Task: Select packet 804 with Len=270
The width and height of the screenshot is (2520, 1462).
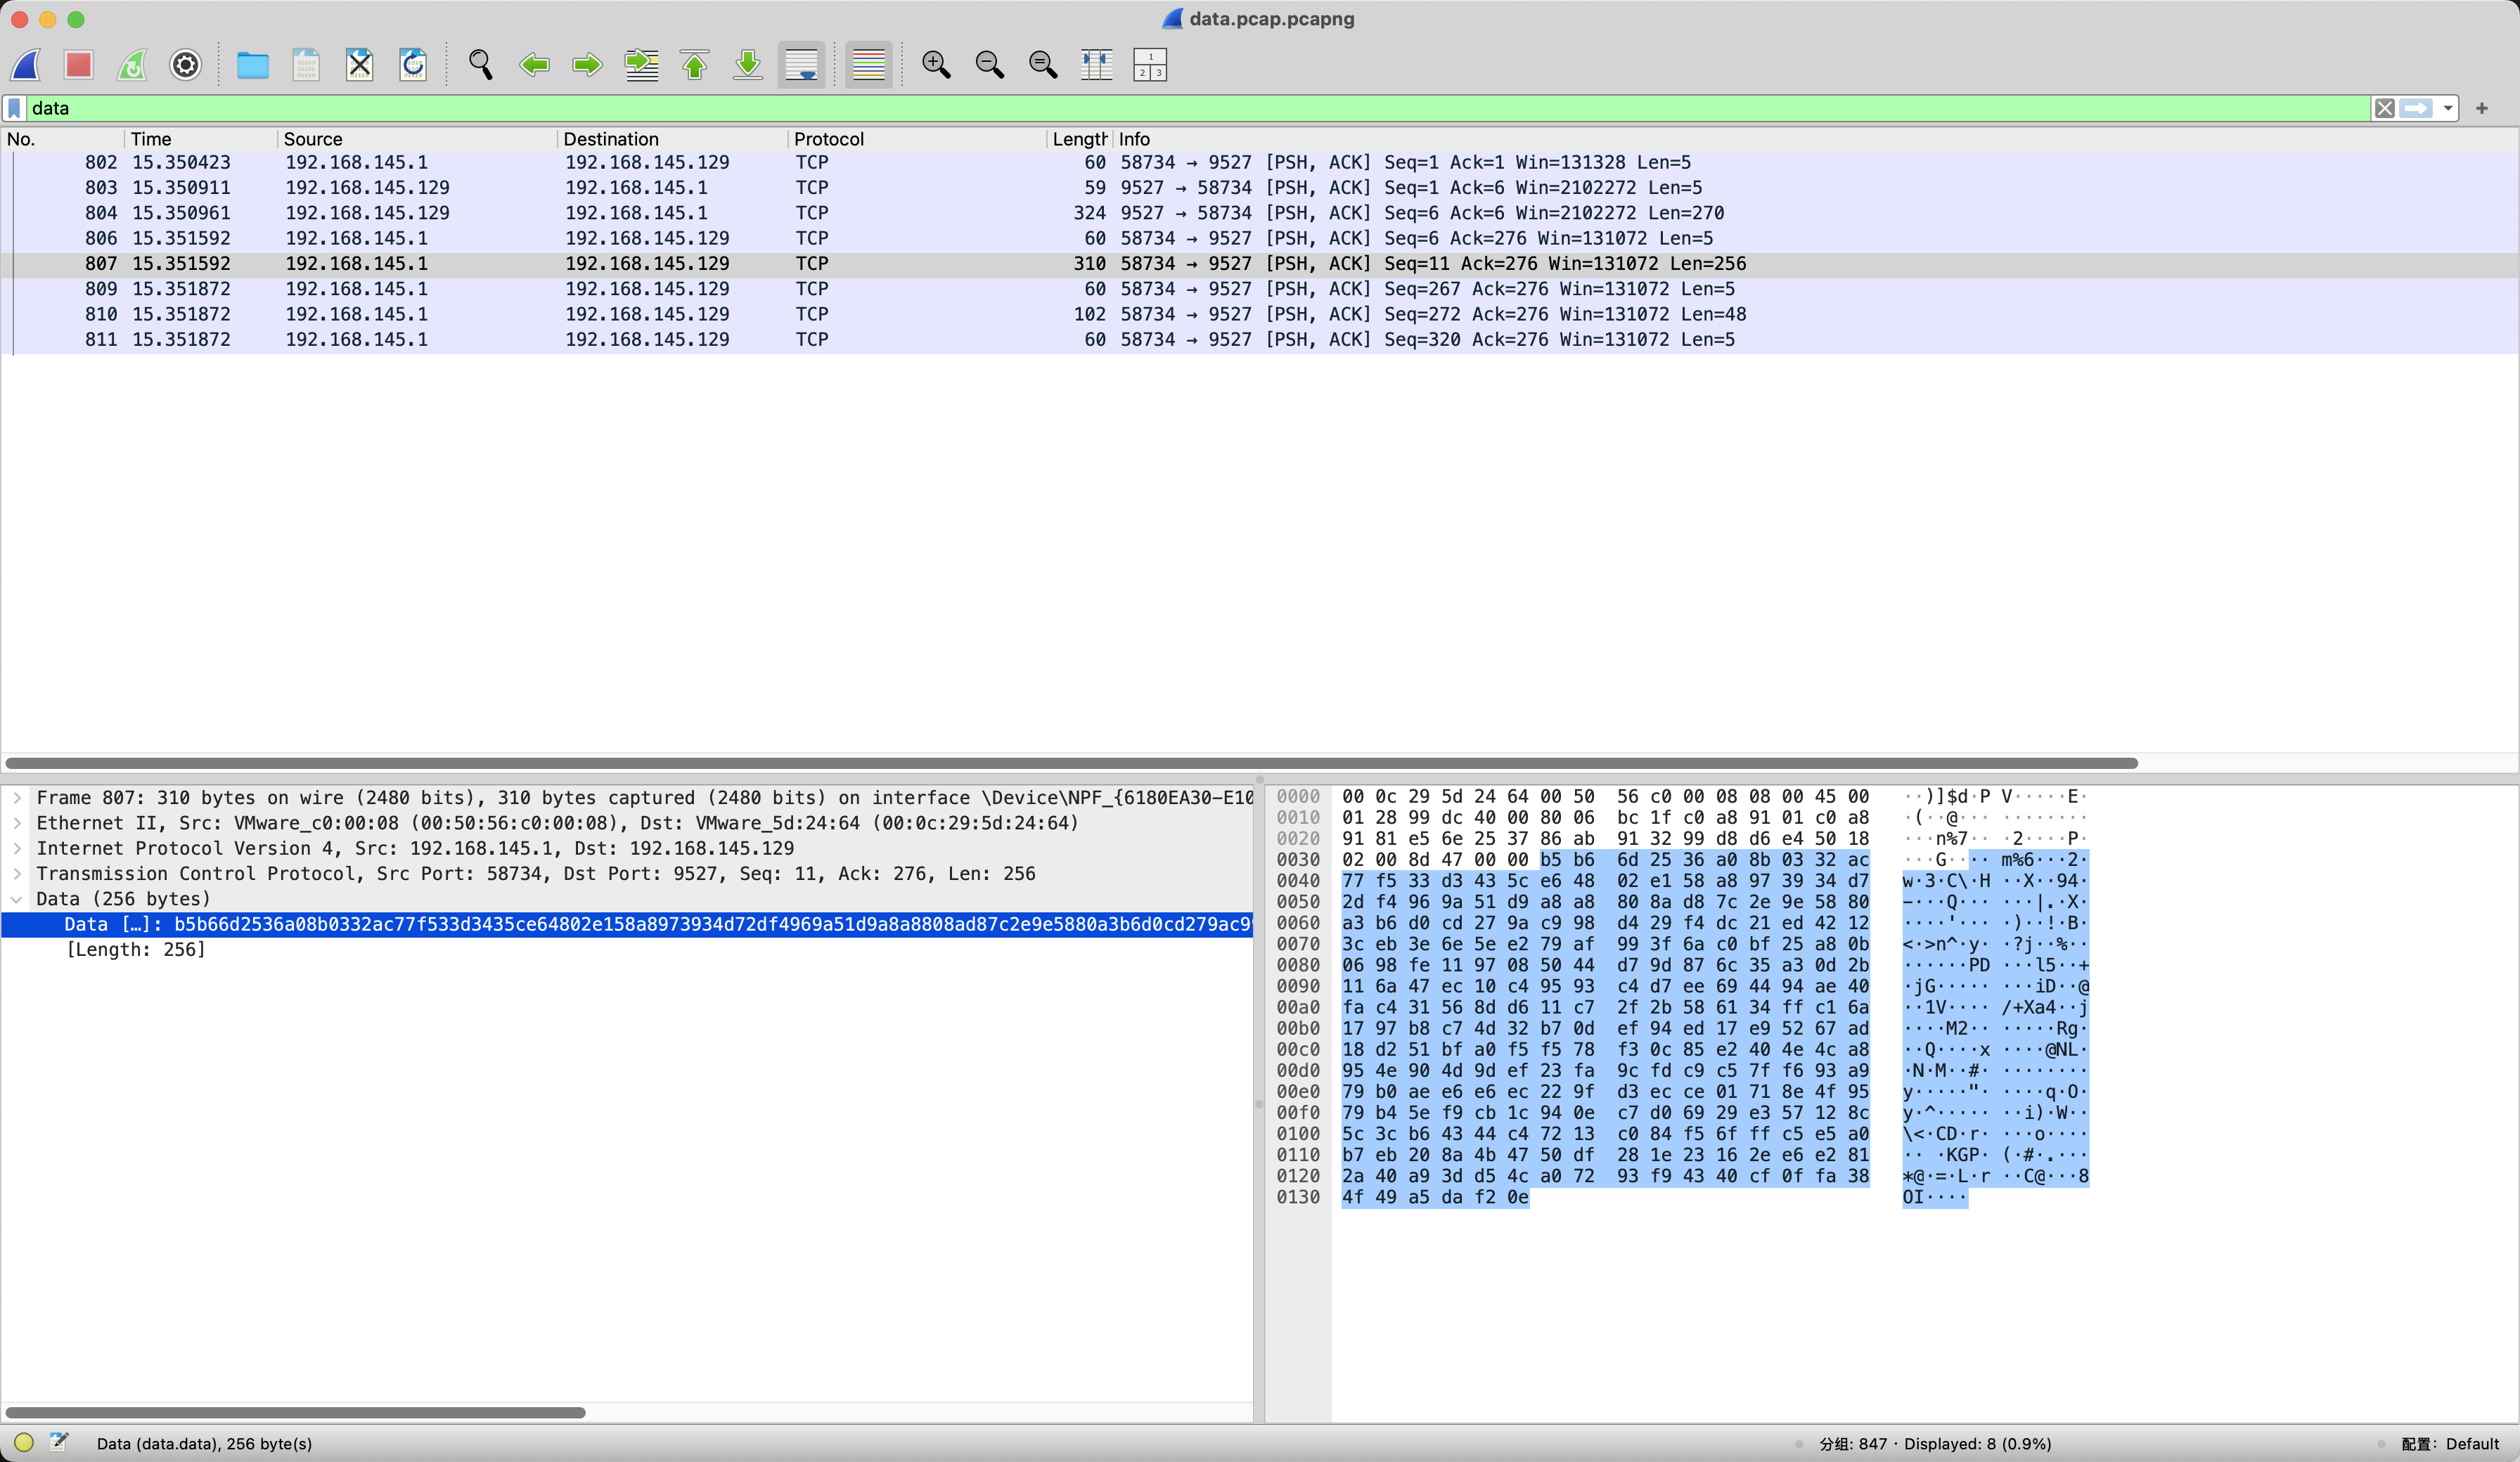Action: click(1260, 213)
